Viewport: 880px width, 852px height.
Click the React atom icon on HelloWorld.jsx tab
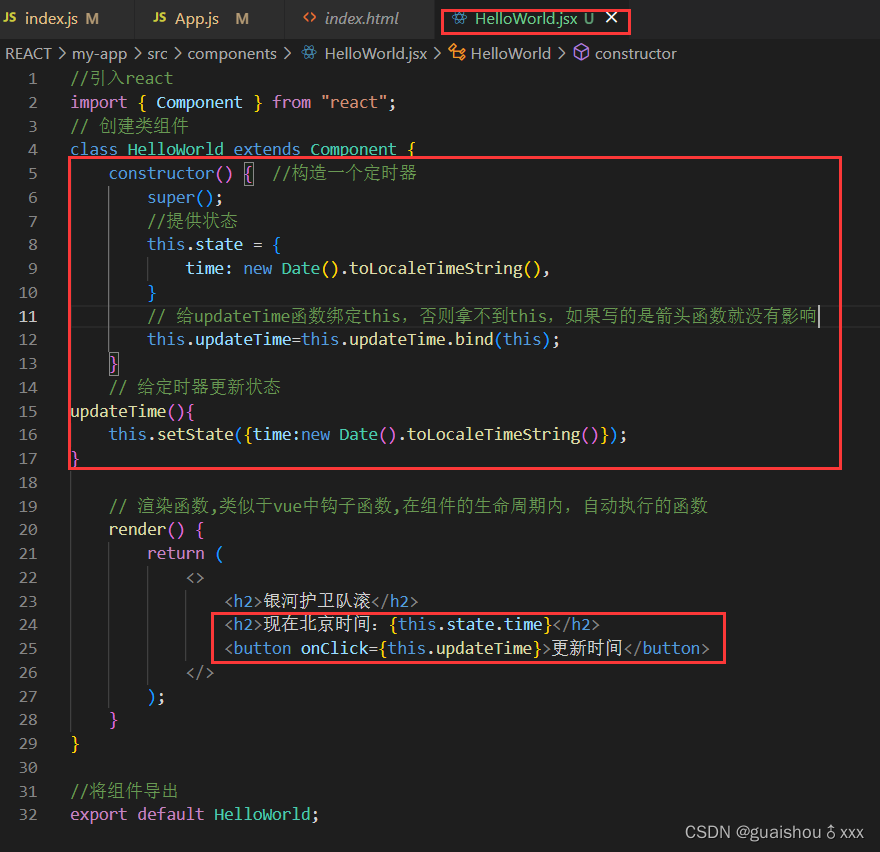click(462, 18)
